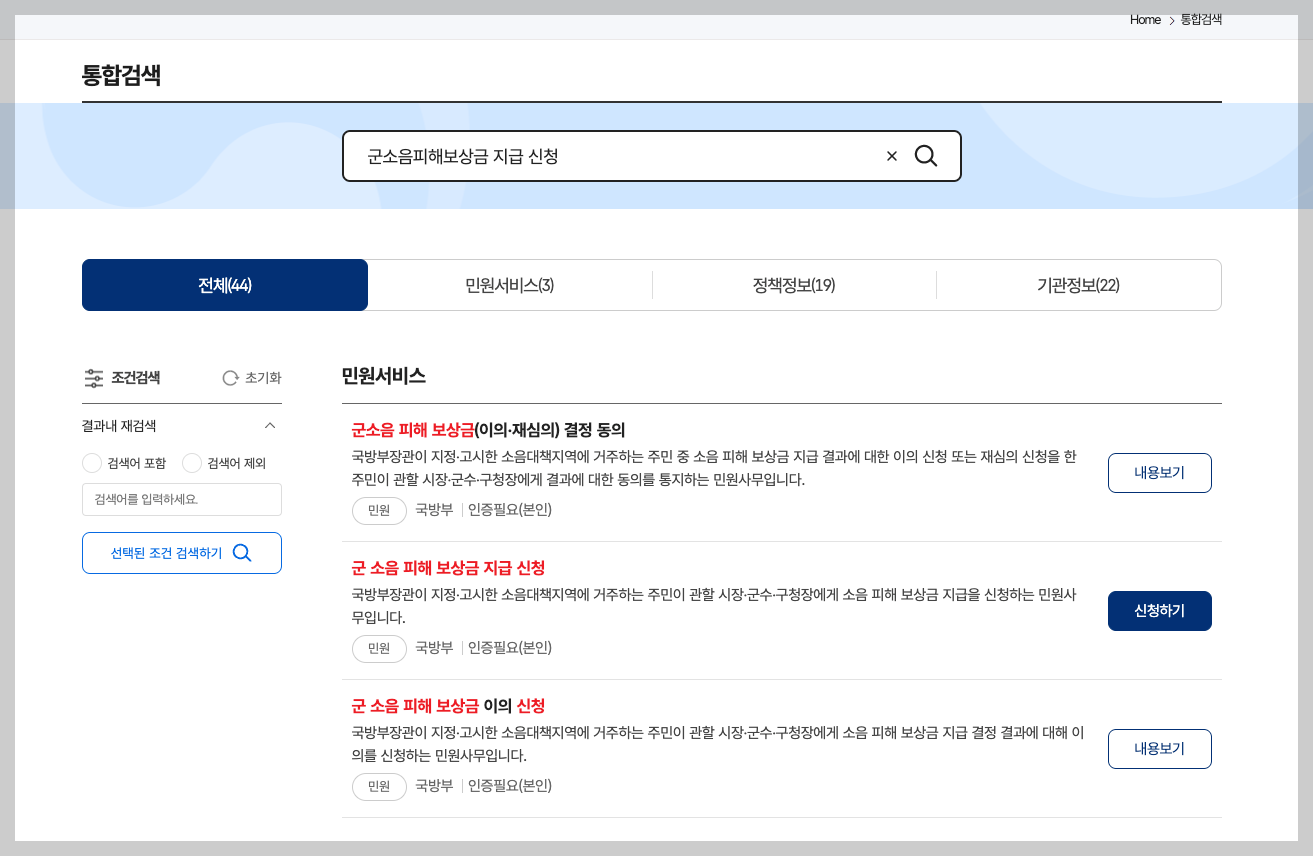Clear the search box using the X icon

[891, 156]
